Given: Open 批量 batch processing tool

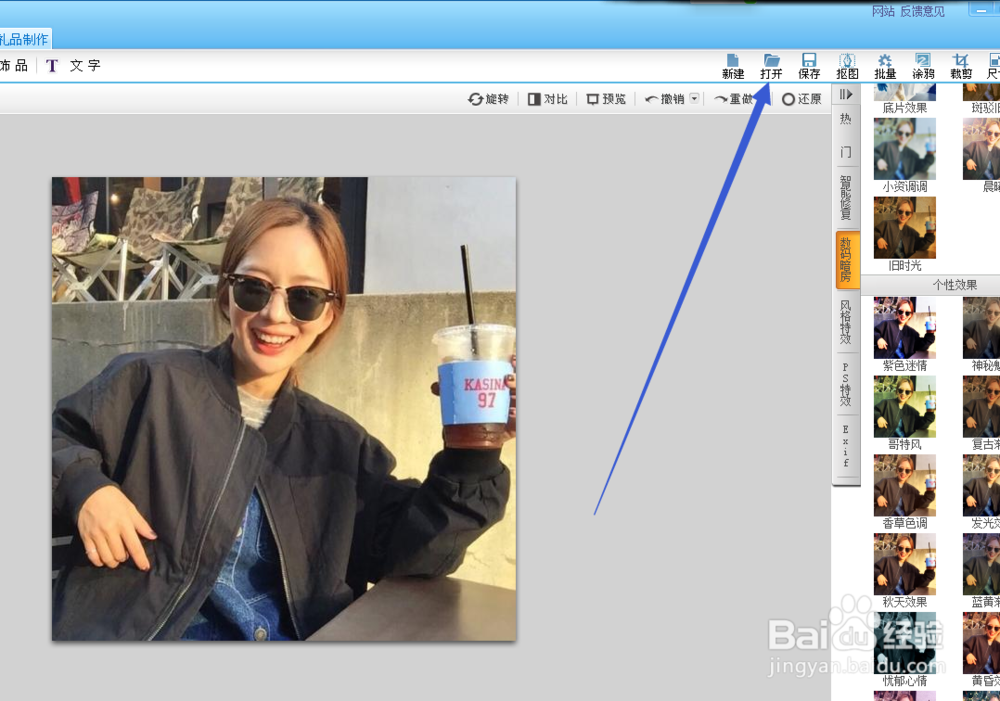Looking at the screenshot, I should pos(885,66).
